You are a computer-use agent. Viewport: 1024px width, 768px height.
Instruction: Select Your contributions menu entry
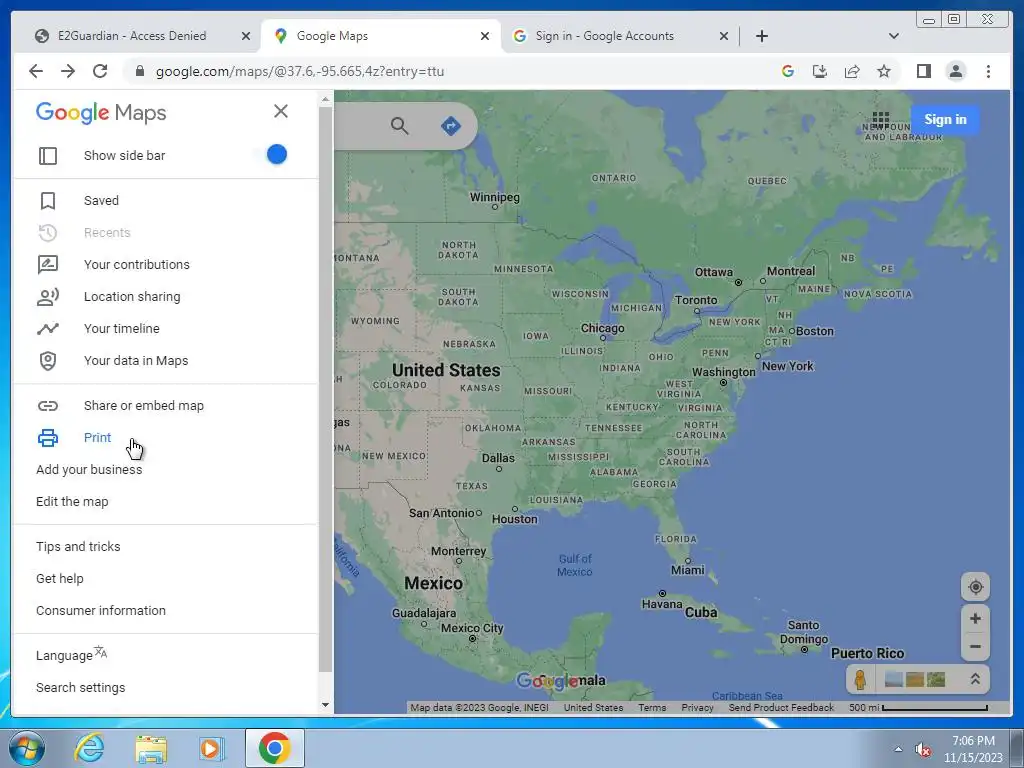point(136,264)
